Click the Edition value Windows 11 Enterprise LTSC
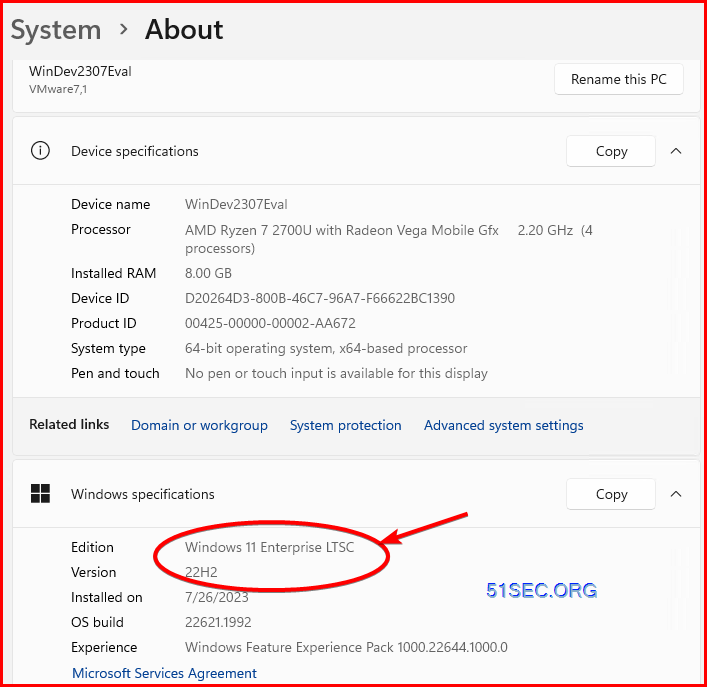Screen dimensions: 707x687 coord(269,547)
